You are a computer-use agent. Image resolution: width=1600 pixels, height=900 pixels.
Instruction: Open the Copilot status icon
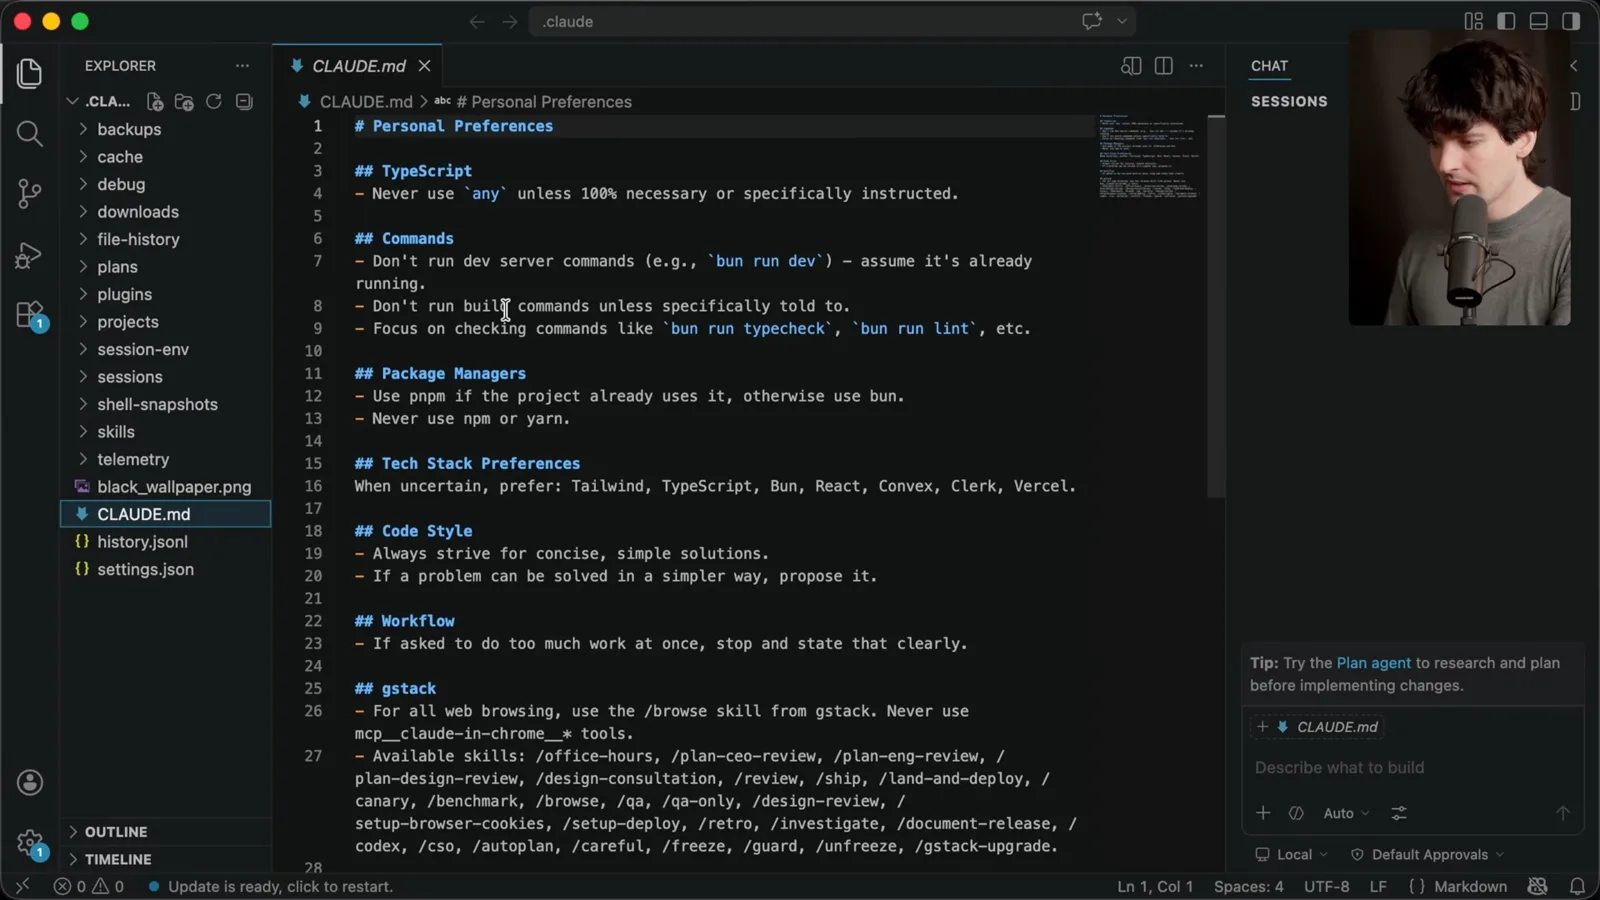(1538, 886)
